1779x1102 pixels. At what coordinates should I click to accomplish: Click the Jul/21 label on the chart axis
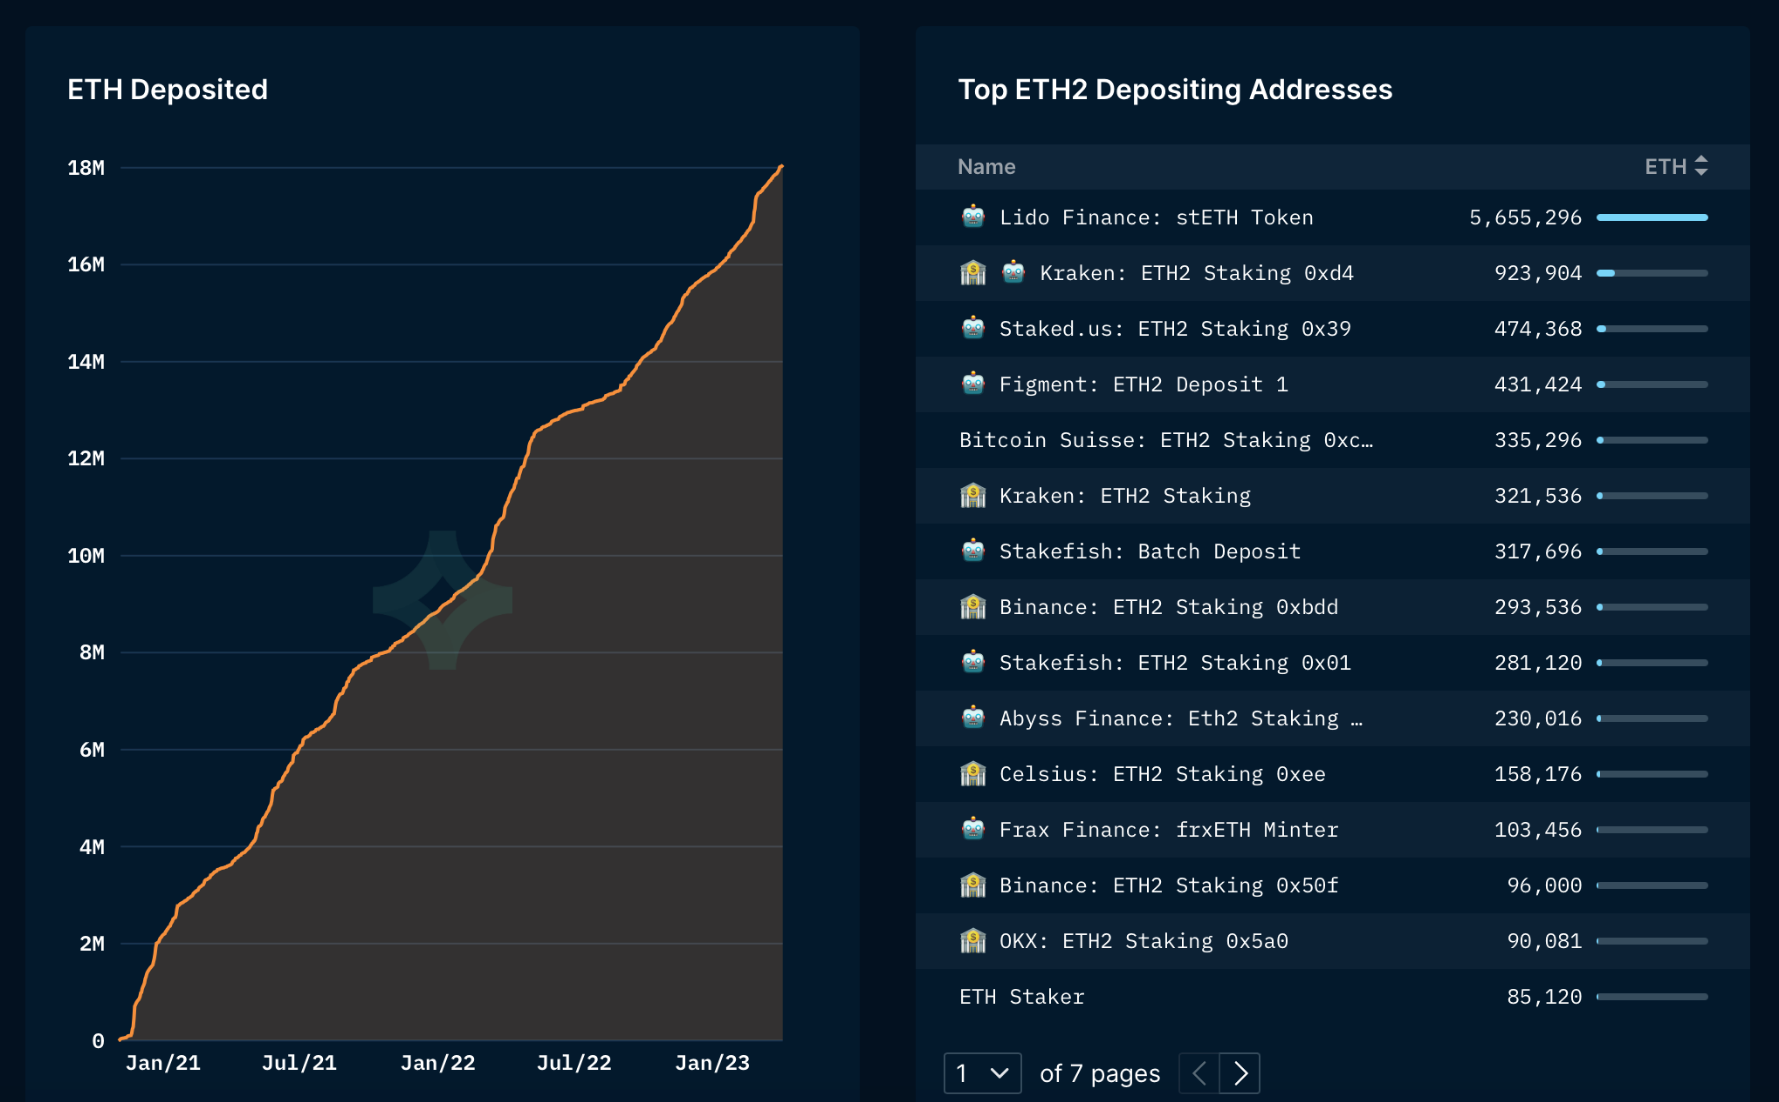299,1063
